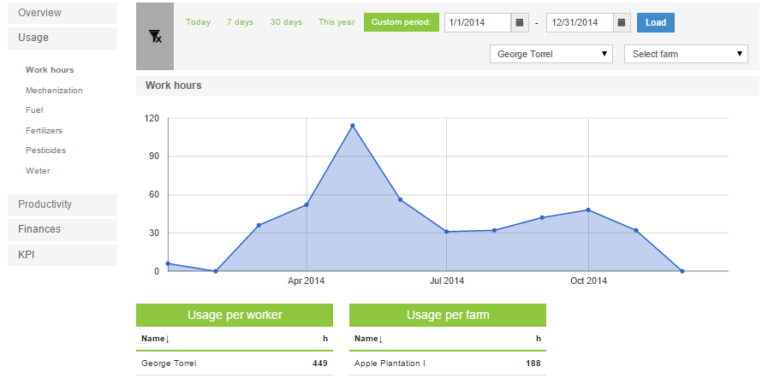Select Fertilizers submenu item

[44, 131]
